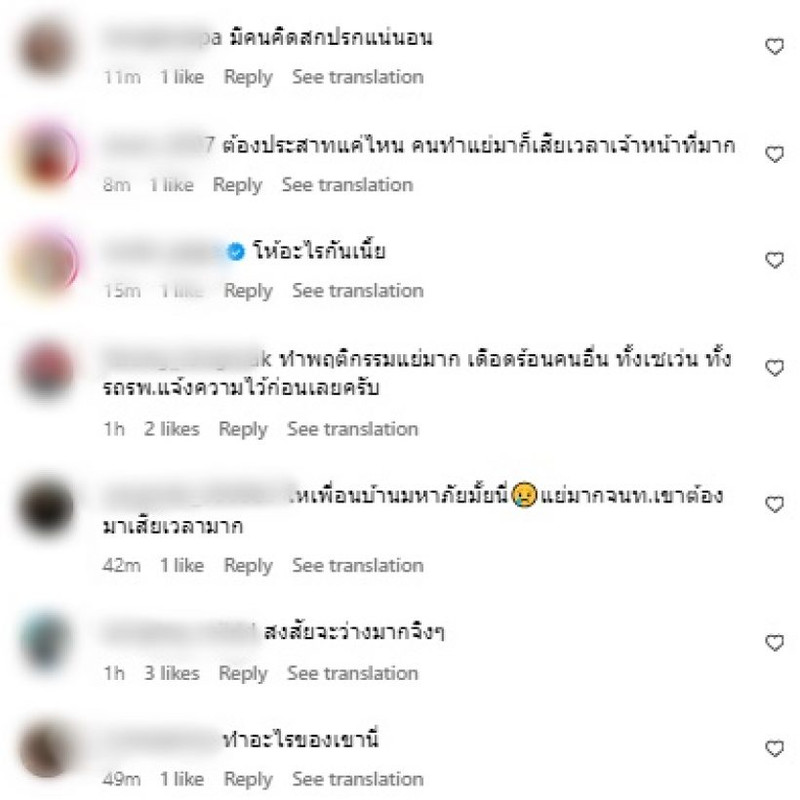Viewport: 800px width, 800px height.
Task: Open story ring avatar of verified user
Action: pyautogui.click(x=46, y=261)
